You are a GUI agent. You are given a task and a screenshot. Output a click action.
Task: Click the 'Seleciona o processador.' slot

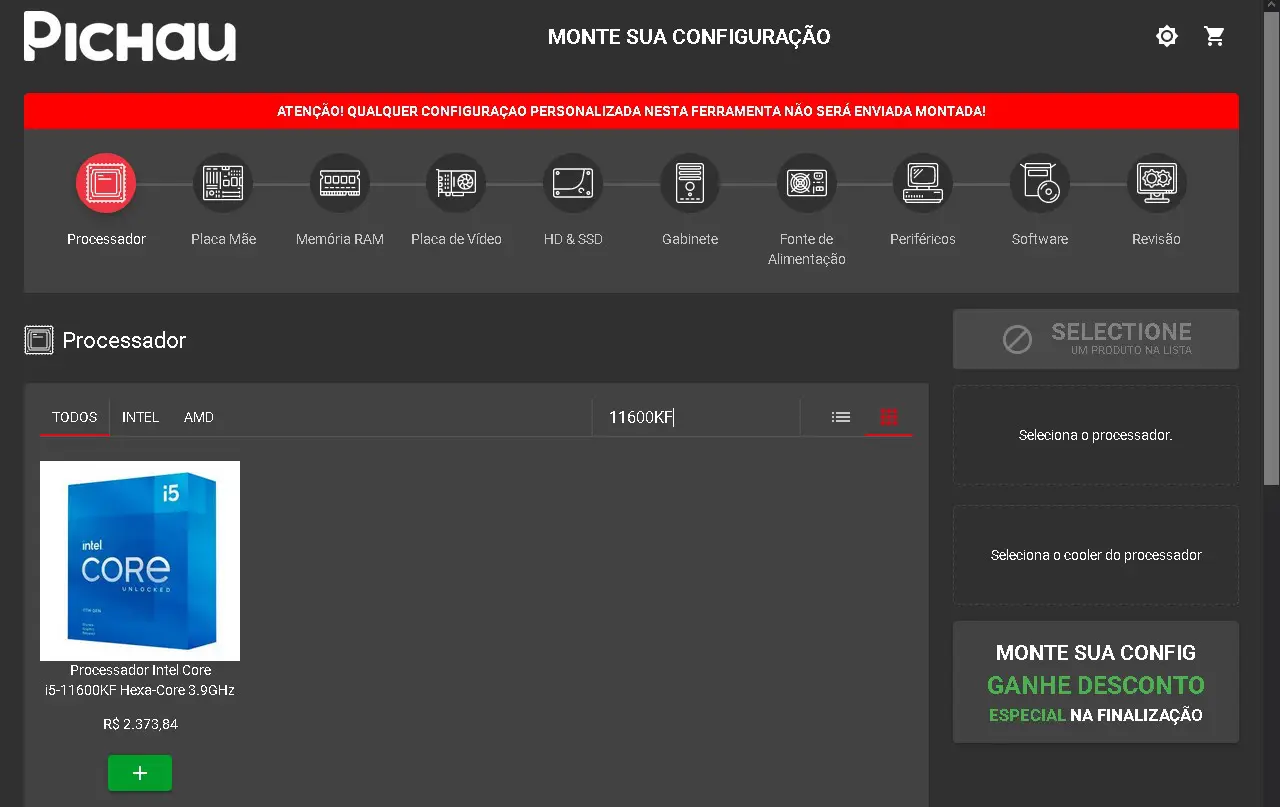(1096, 435)
